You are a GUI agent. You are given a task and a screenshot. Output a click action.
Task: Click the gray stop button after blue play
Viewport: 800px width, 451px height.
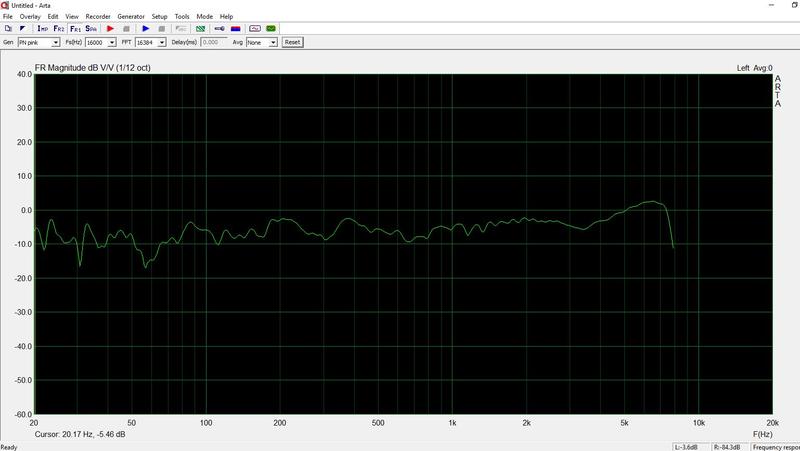(x=162, y=29)
